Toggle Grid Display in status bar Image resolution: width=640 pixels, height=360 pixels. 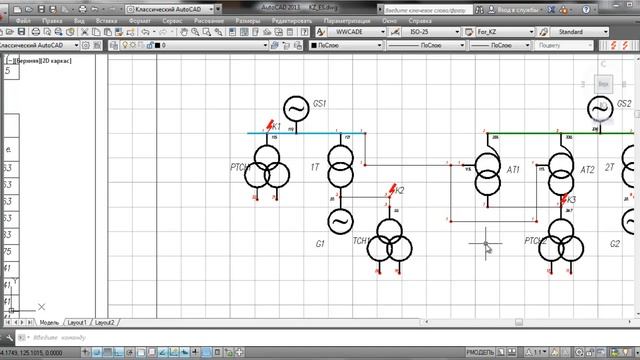[108, 352]
